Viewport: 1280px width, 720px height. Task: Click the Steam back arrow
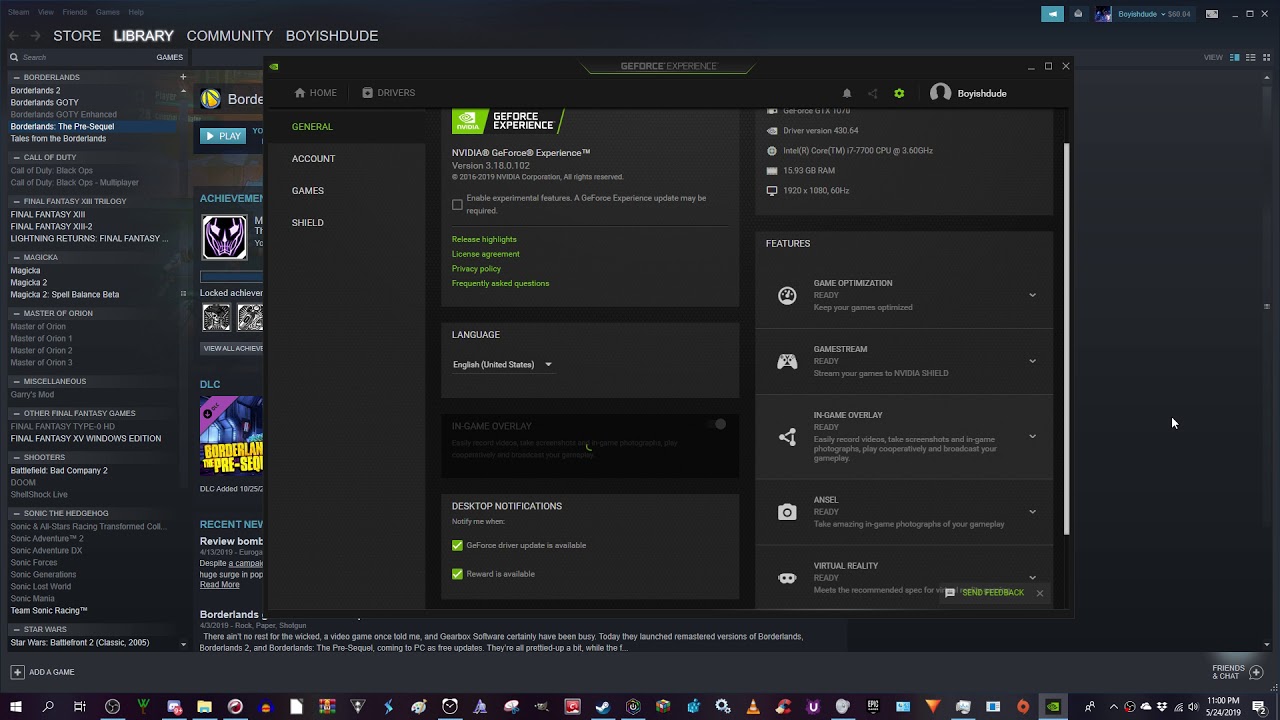[14, 36]
